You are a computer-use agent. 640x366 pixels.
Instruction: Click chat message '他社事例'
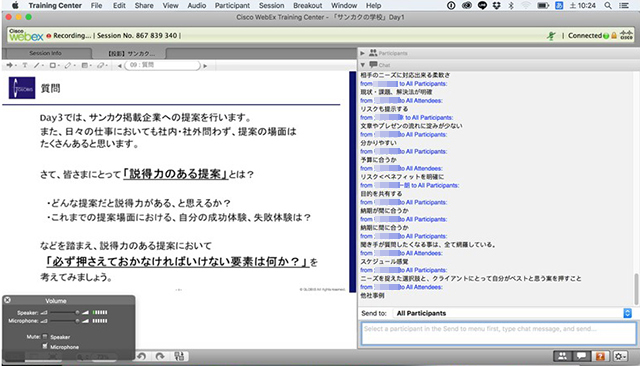click(372, 295)
